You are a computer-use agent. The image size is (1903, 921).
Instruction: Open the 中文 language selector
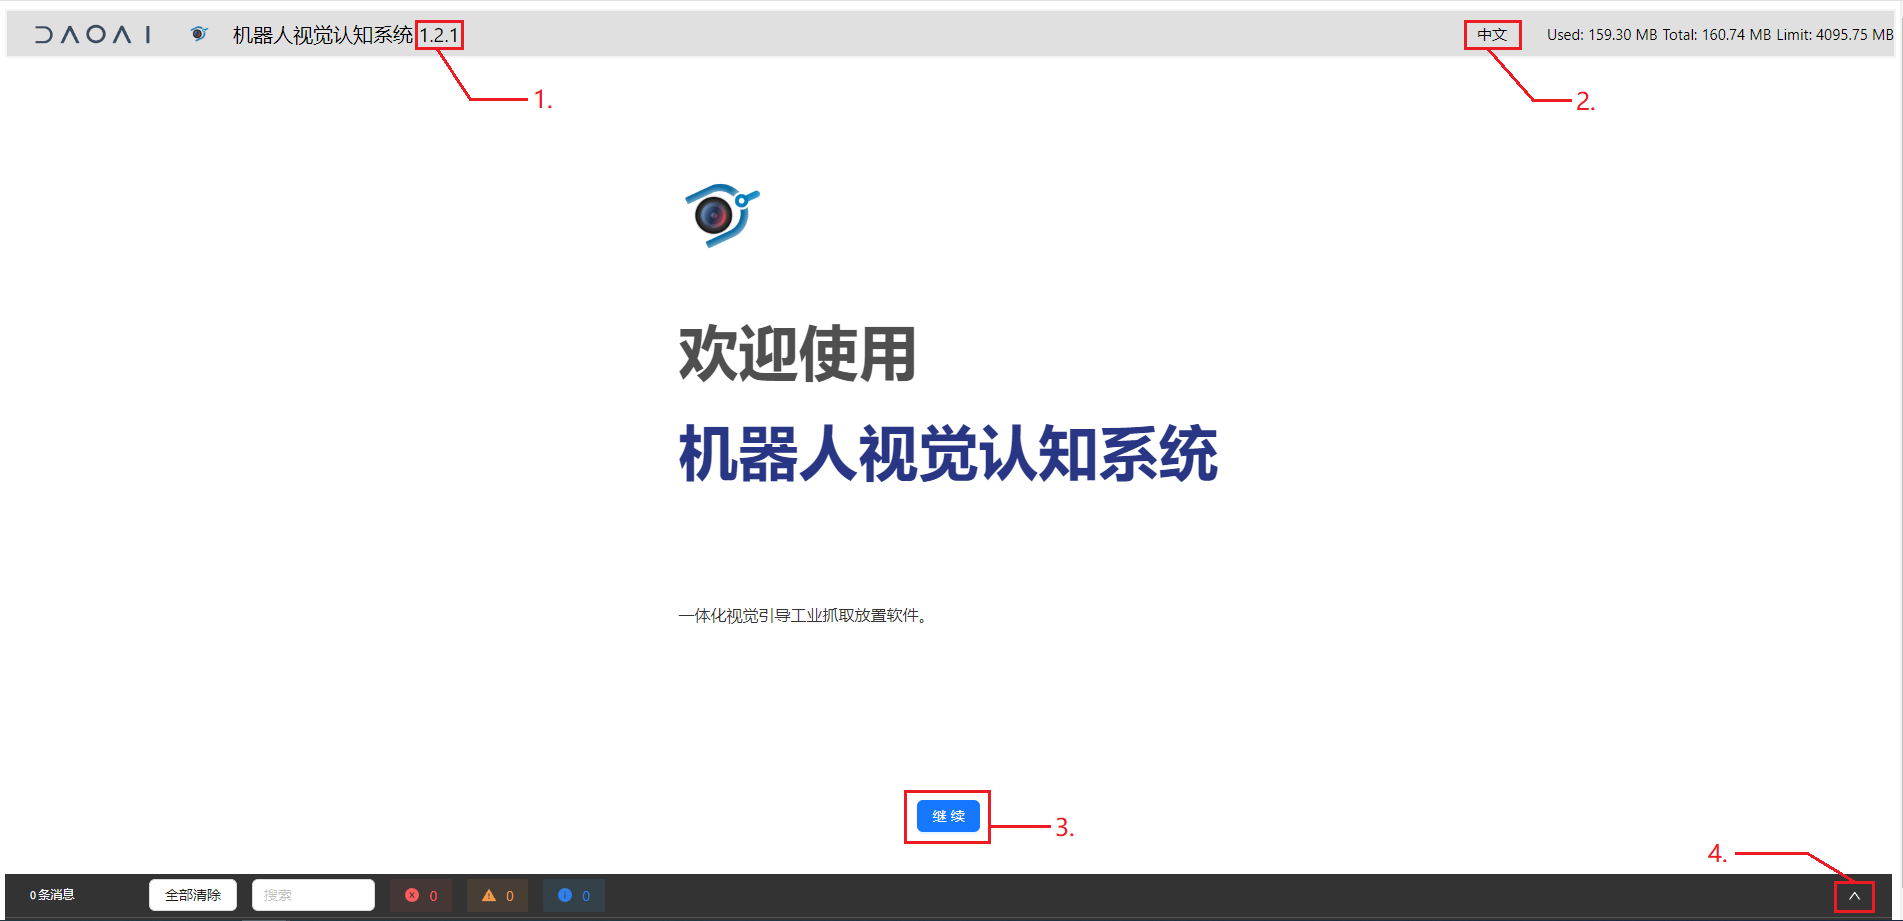tap(1492, 35)
